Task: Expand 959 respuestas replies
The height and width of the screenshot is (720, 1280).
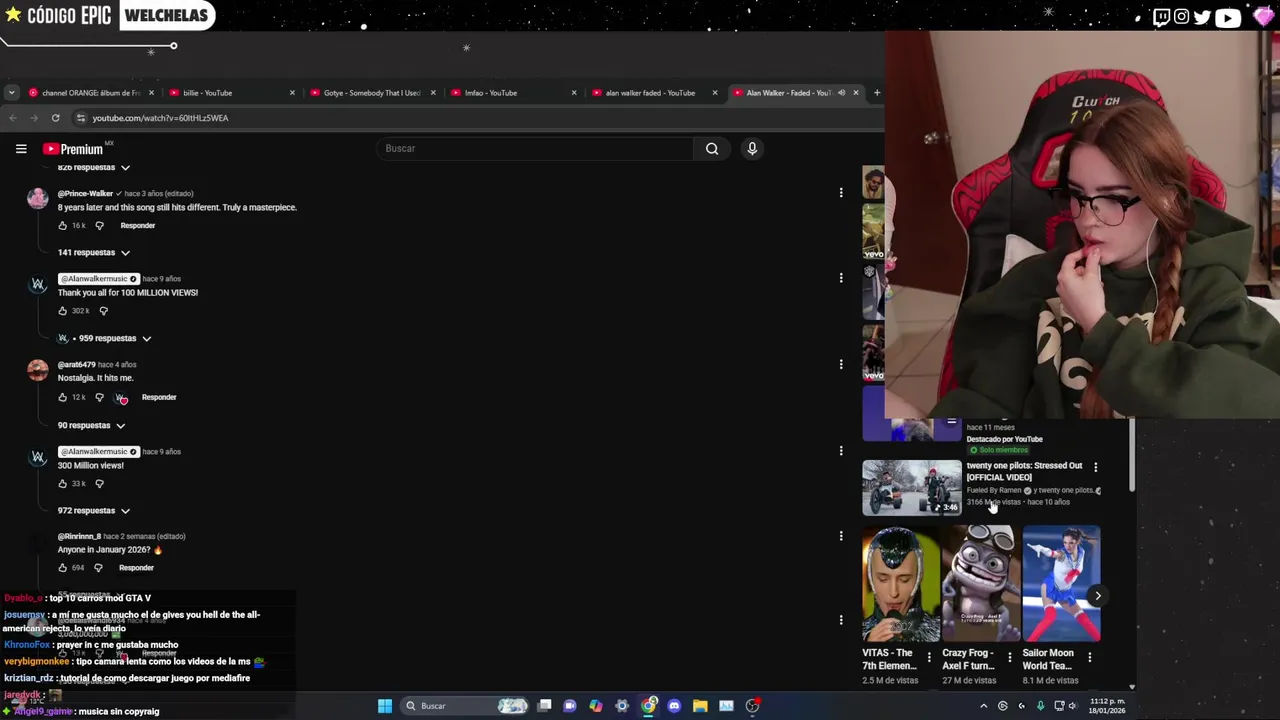Action: pos(106,339)
